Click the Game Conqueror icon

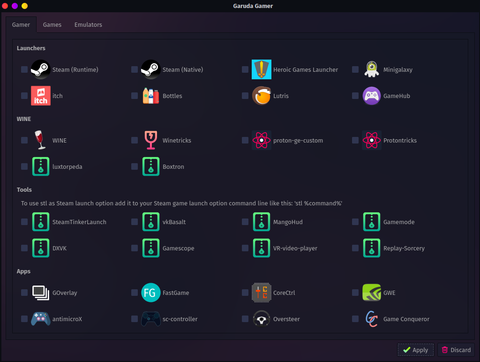tap(372, 319)
